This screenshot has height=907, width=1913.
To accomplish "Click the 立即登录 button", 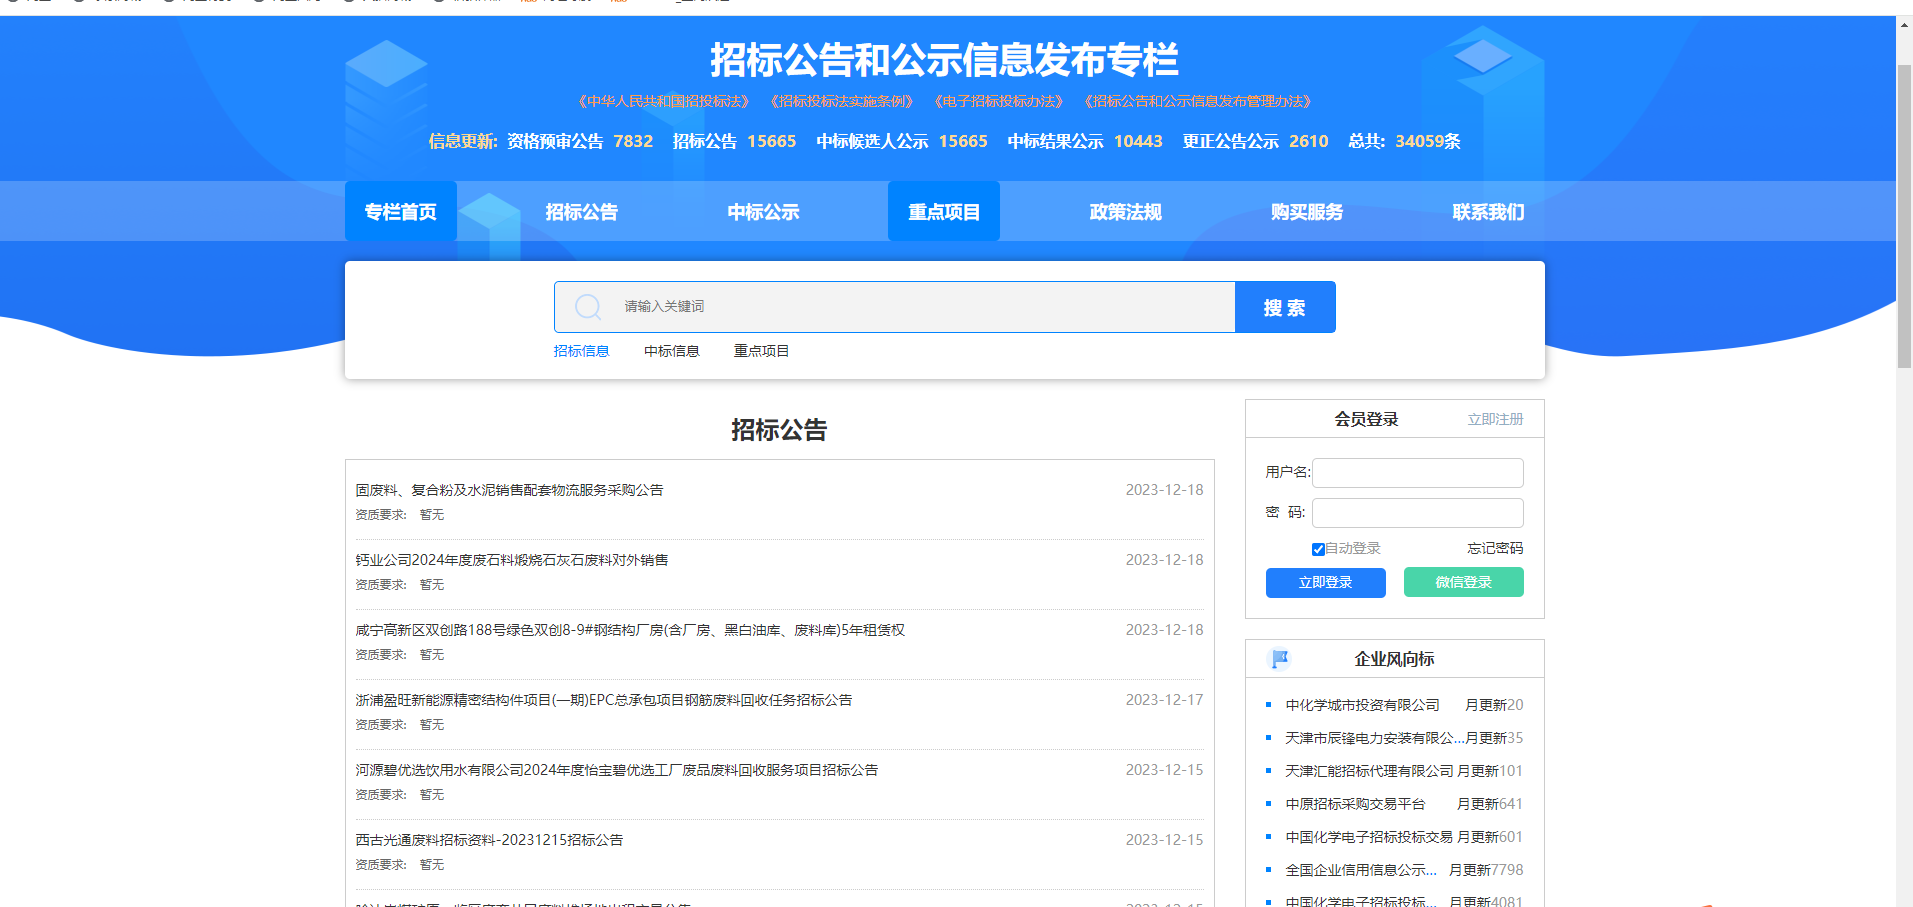I will pos(1326,582).
